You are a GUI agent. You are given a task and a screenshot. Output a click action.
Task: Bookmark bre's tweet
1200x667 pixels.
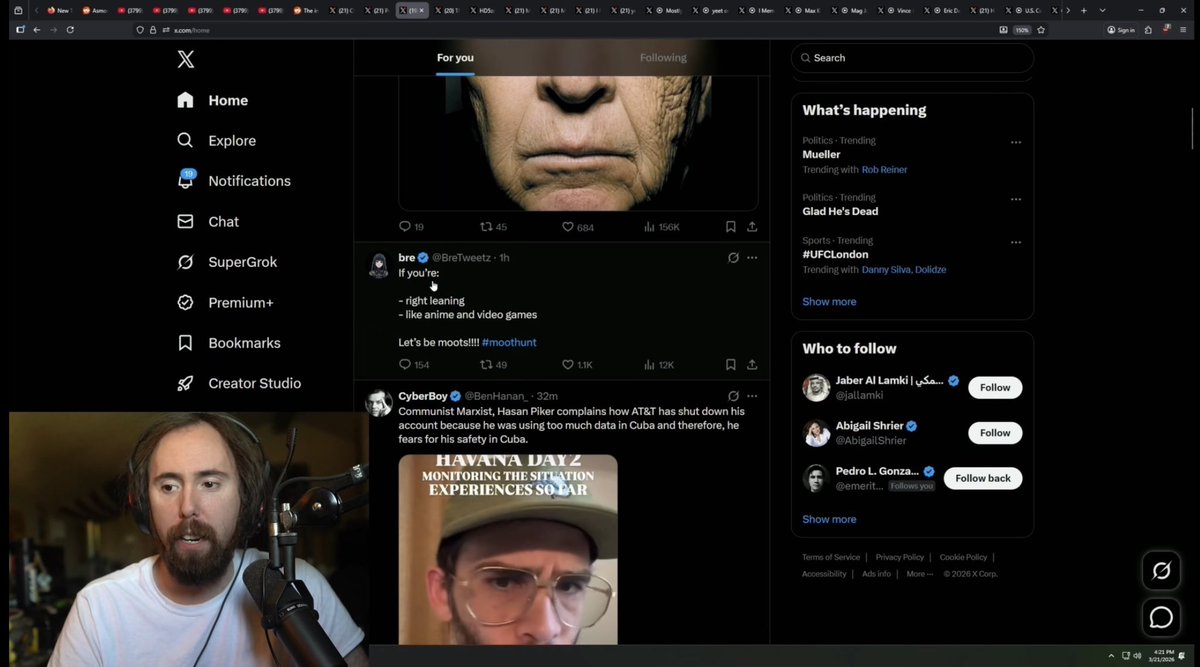730,364
